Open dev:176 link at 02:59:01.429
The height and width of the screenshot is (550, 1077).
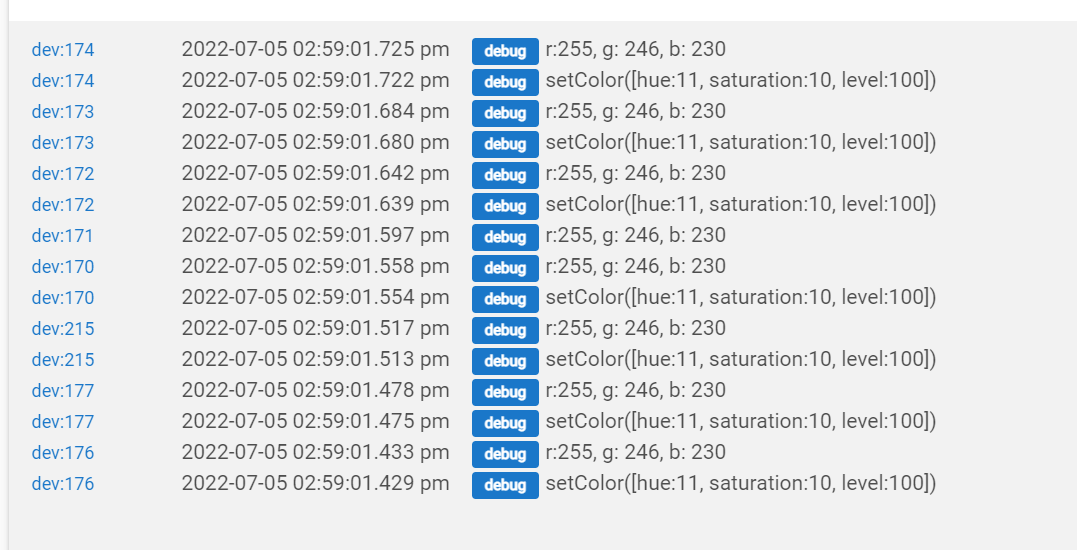point(63,483)
